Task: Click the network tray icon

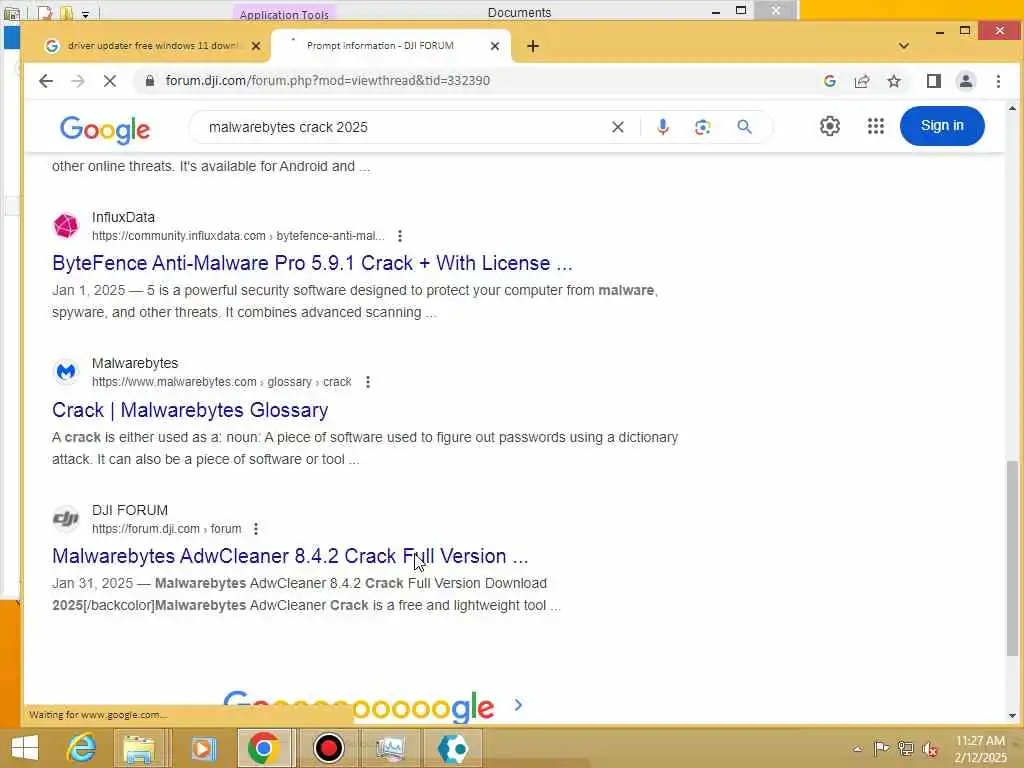Action: pyautogui.click(x=905, y=748)
